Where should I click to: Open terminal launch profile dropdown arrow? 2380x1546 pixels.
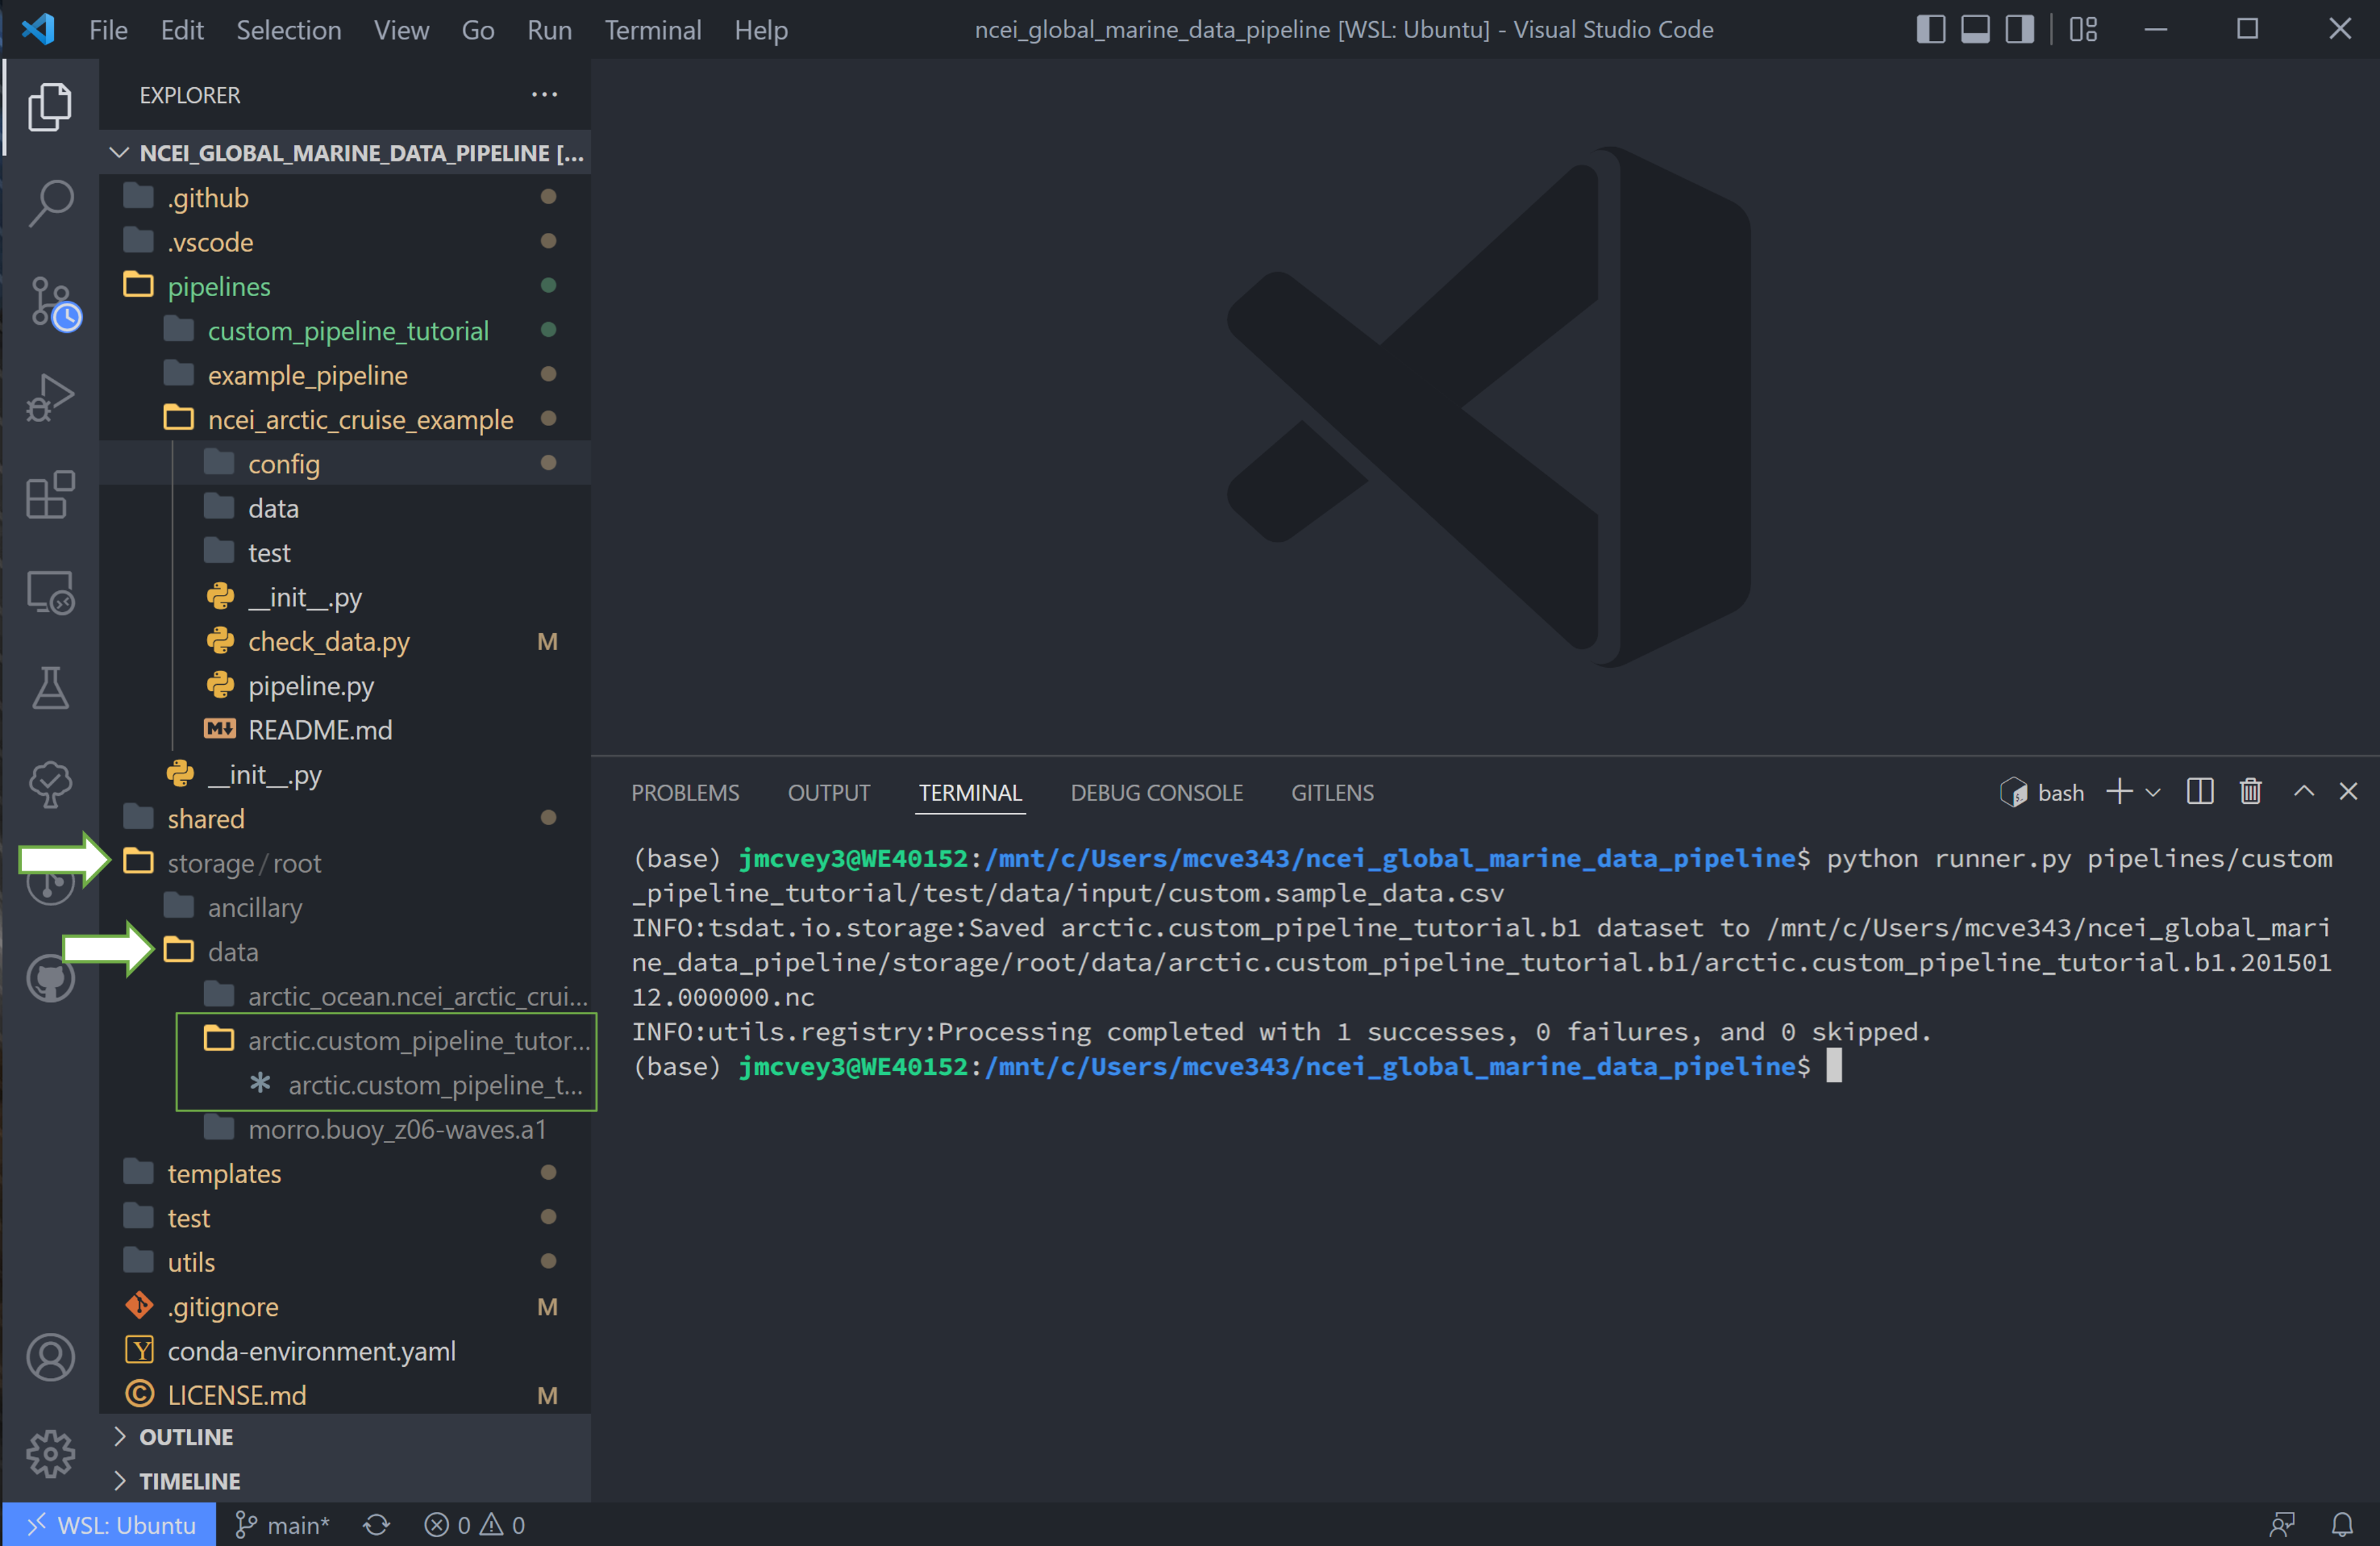(2153, 793)
